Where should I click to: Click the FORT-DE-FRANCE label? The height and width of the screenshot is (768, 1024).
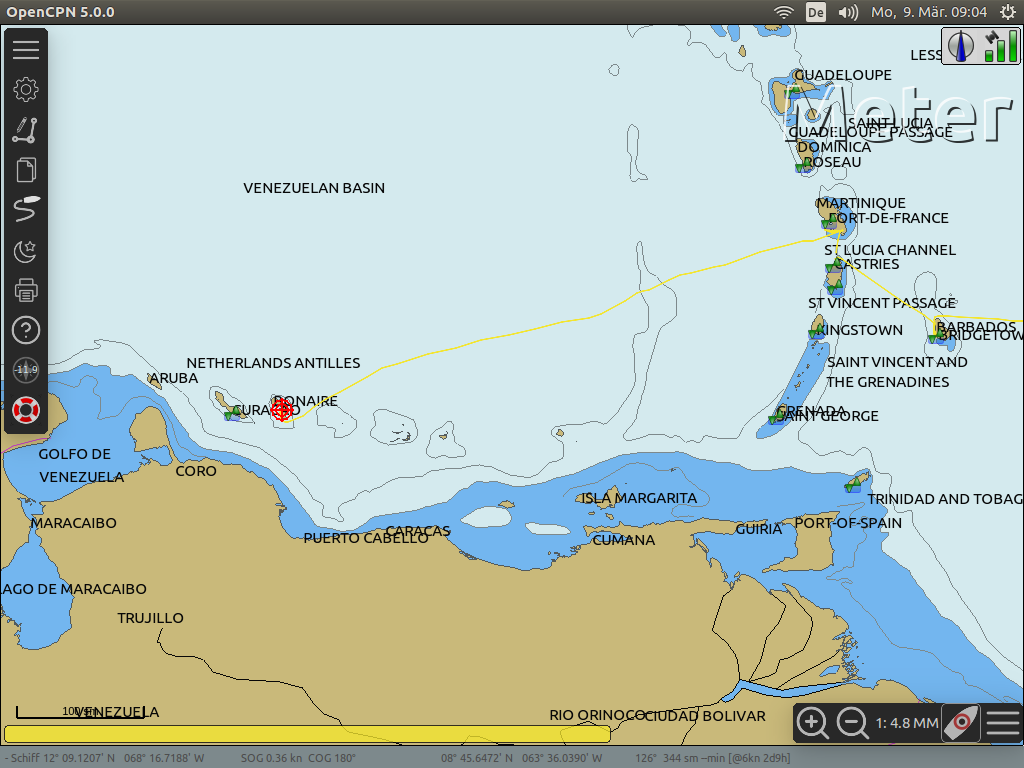click(889, 218)
